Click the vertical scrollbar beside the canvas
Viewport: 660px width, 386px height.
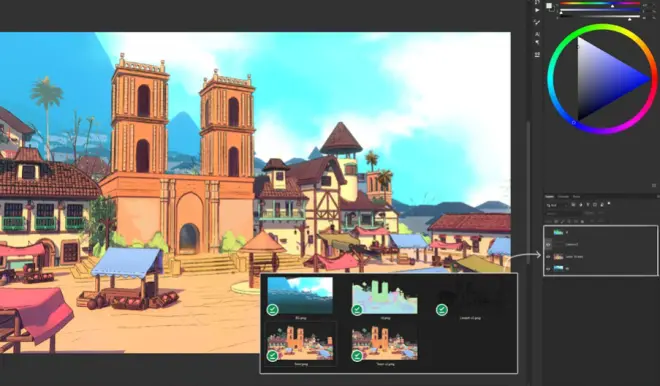[529, 193]
